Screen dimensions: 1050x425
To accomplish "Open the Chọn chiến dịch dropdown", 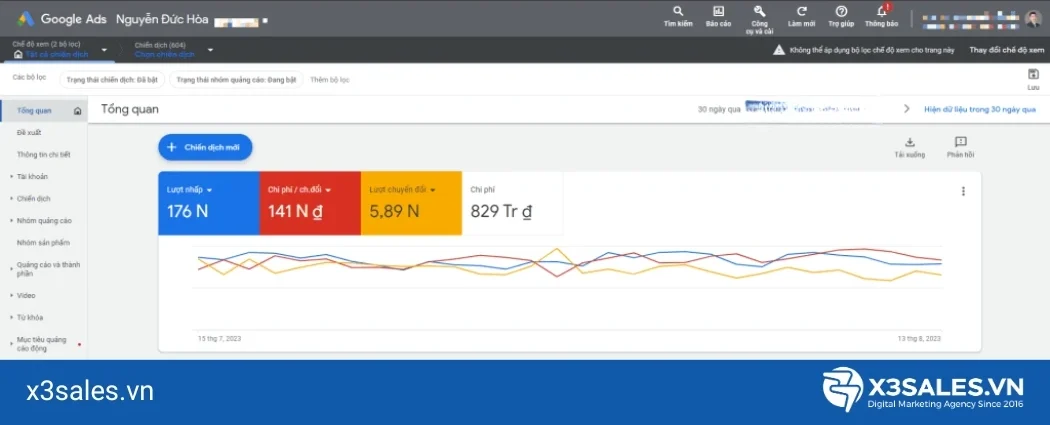I will point(210,50).
